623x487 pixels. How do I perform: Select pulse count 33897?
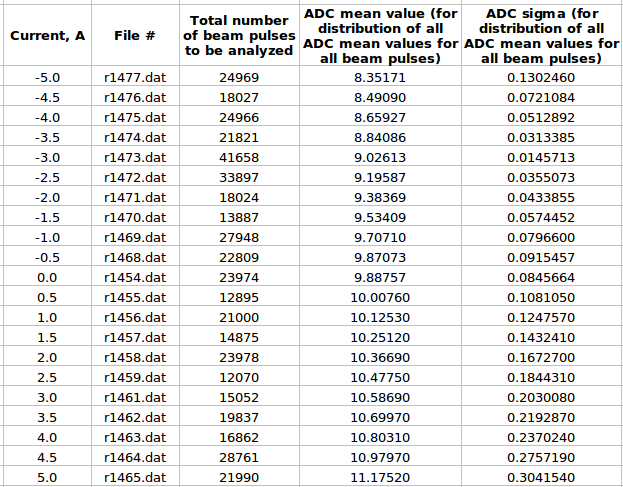click(239, 178)
